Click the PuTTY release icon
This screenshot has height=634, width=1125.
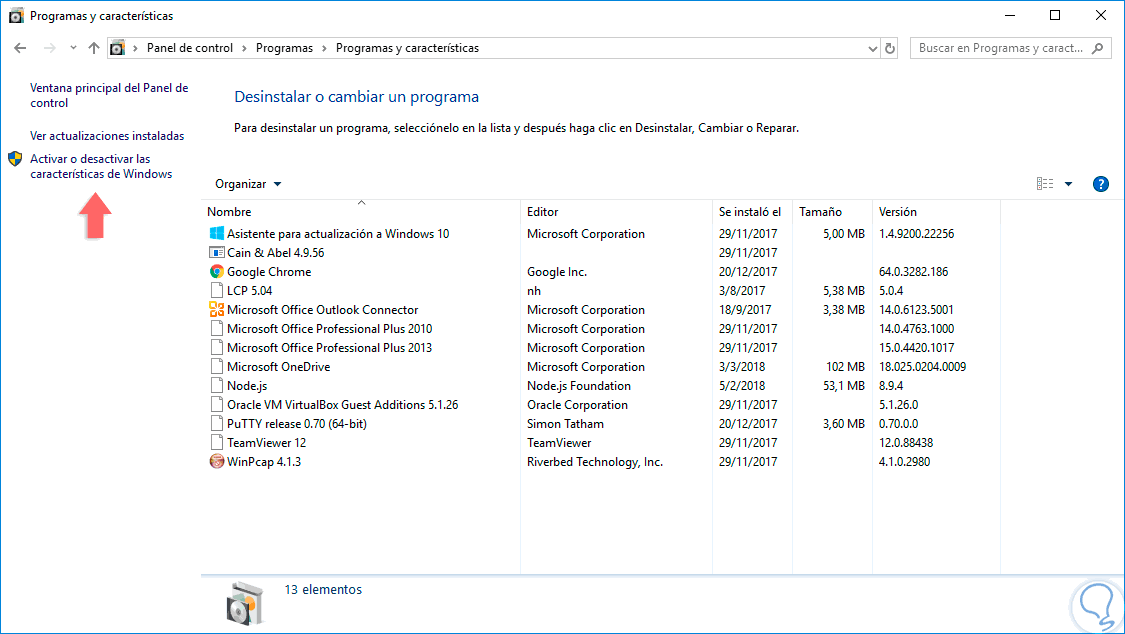pos(217,424)
